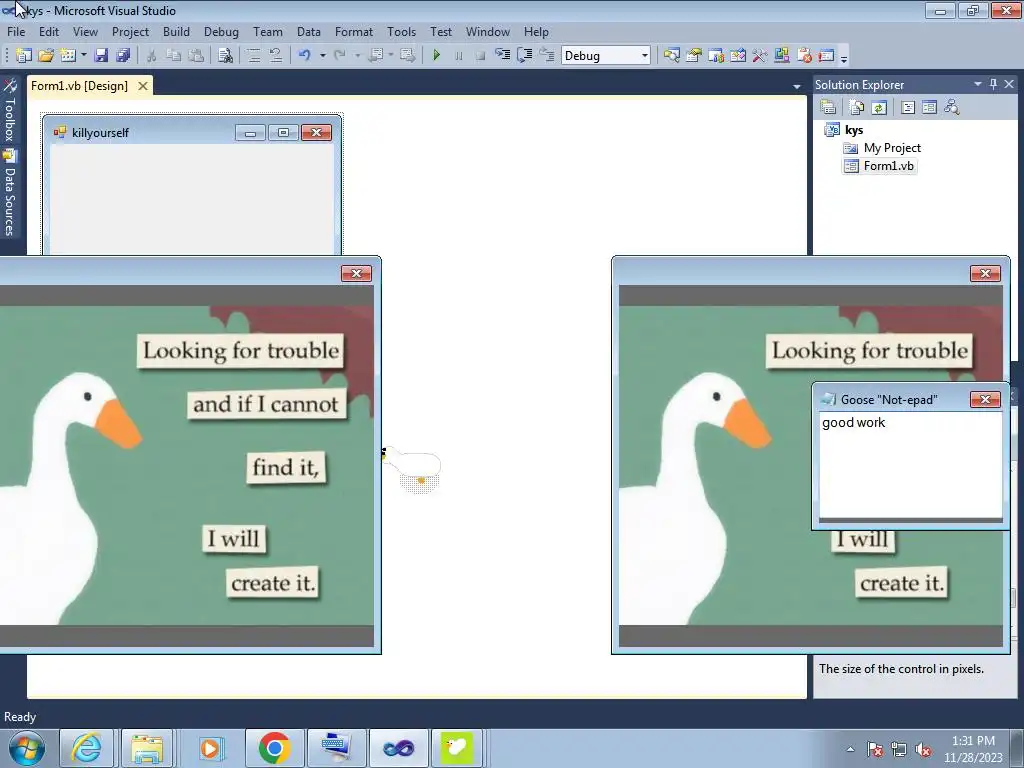Click the Properties Window toolbar icon
The image size is (1024, 768).
point(694,56)
